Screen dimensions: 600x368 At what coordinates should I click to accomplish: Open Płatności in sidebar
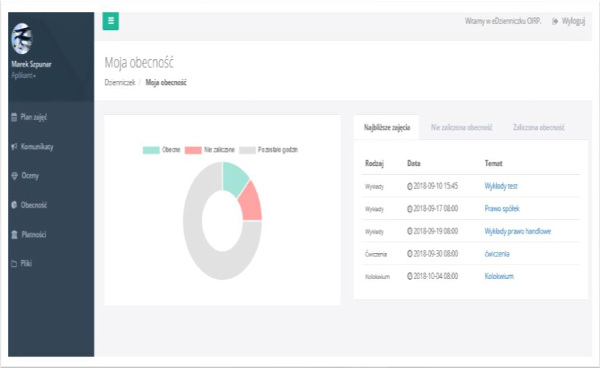(x=34, y=234)
